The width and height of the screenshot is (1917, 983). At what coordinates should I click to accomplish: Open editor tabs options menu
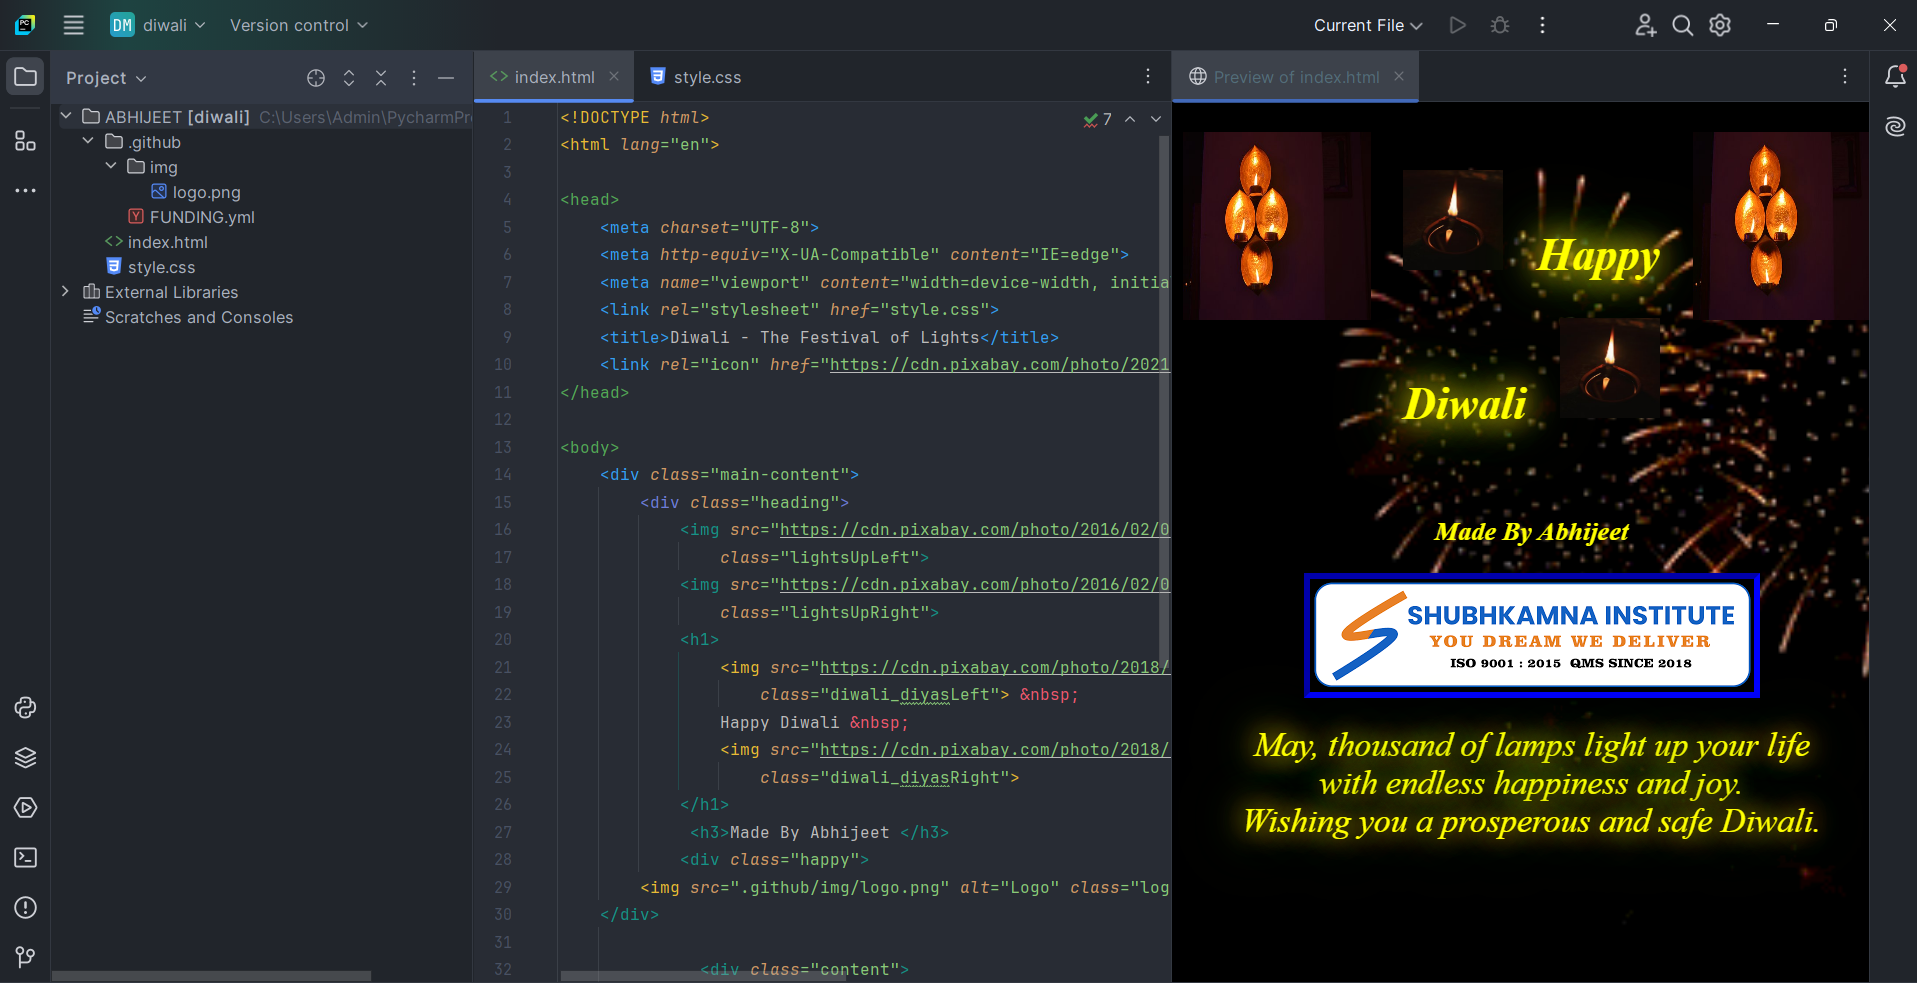click(x=1148, y=77)
